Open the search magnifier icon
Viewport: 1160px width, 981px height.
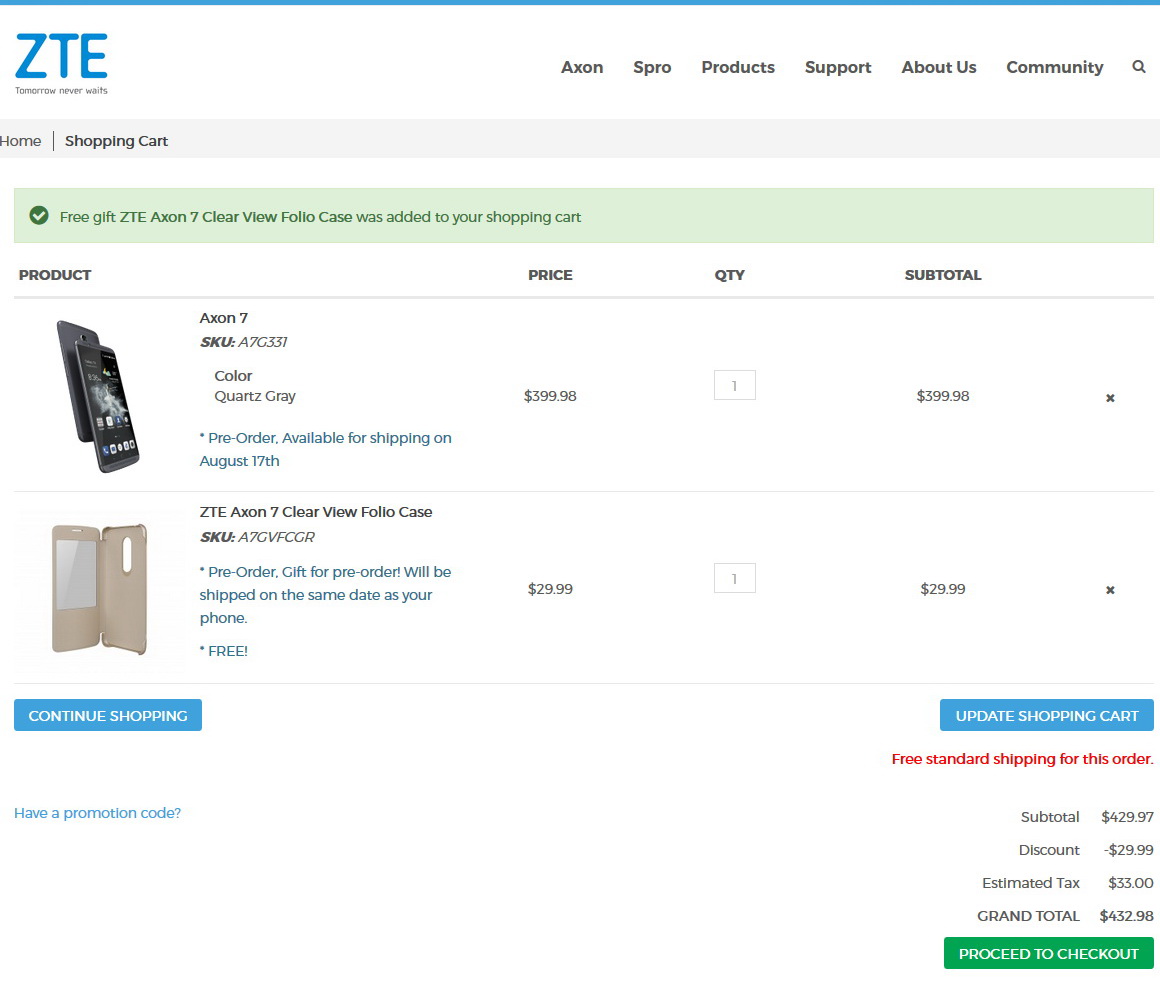(x=1138, y=67)
